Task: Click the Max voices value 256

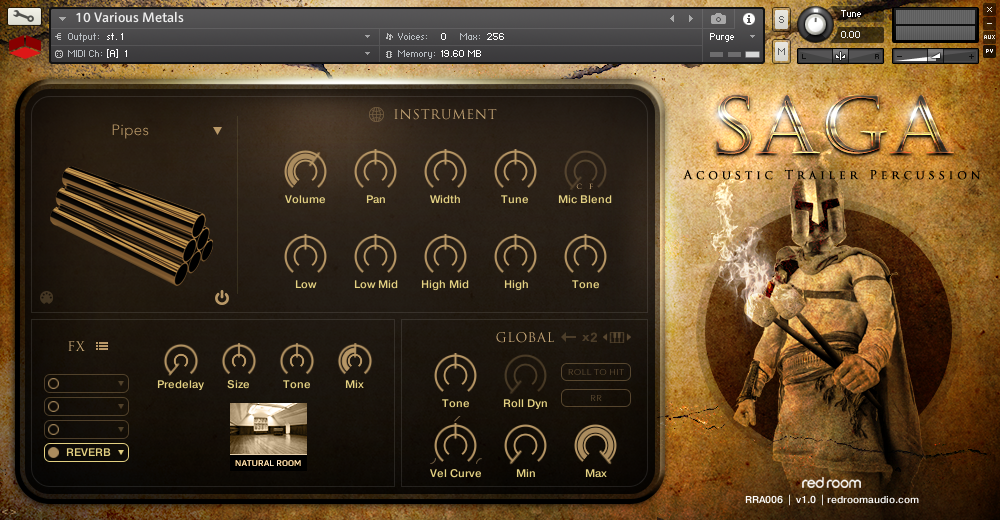Action: (x=495, y=36)
